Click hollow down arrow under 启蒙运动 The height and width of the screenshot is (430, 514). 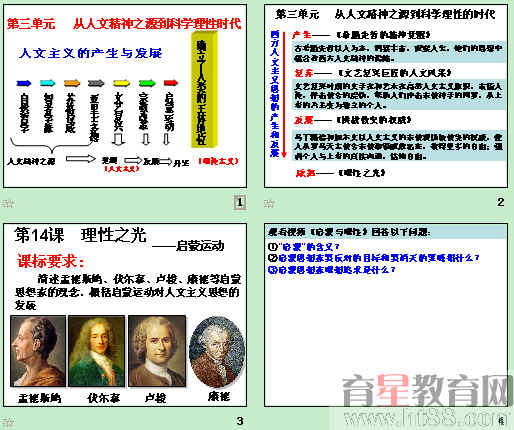166,139
